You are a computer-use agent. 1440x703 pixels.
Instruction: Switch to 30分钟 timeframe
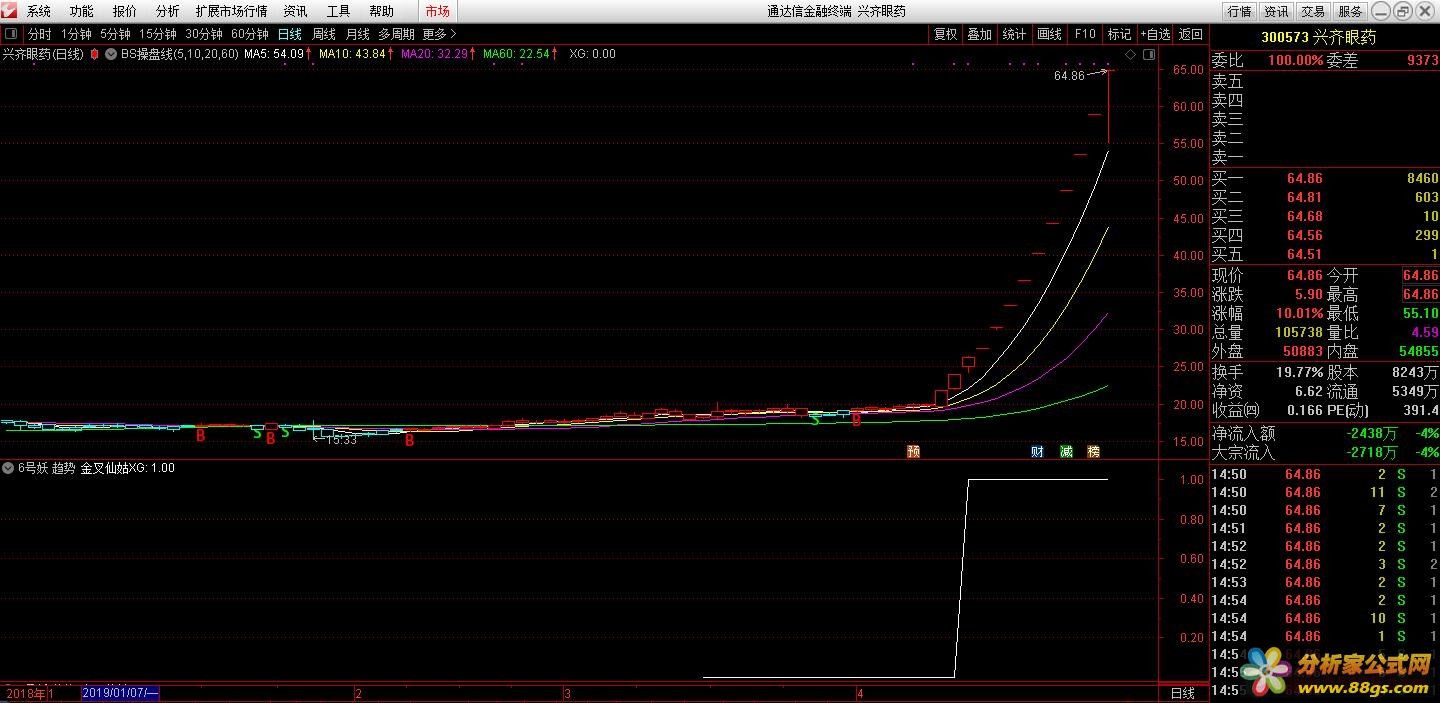(203, 34)
